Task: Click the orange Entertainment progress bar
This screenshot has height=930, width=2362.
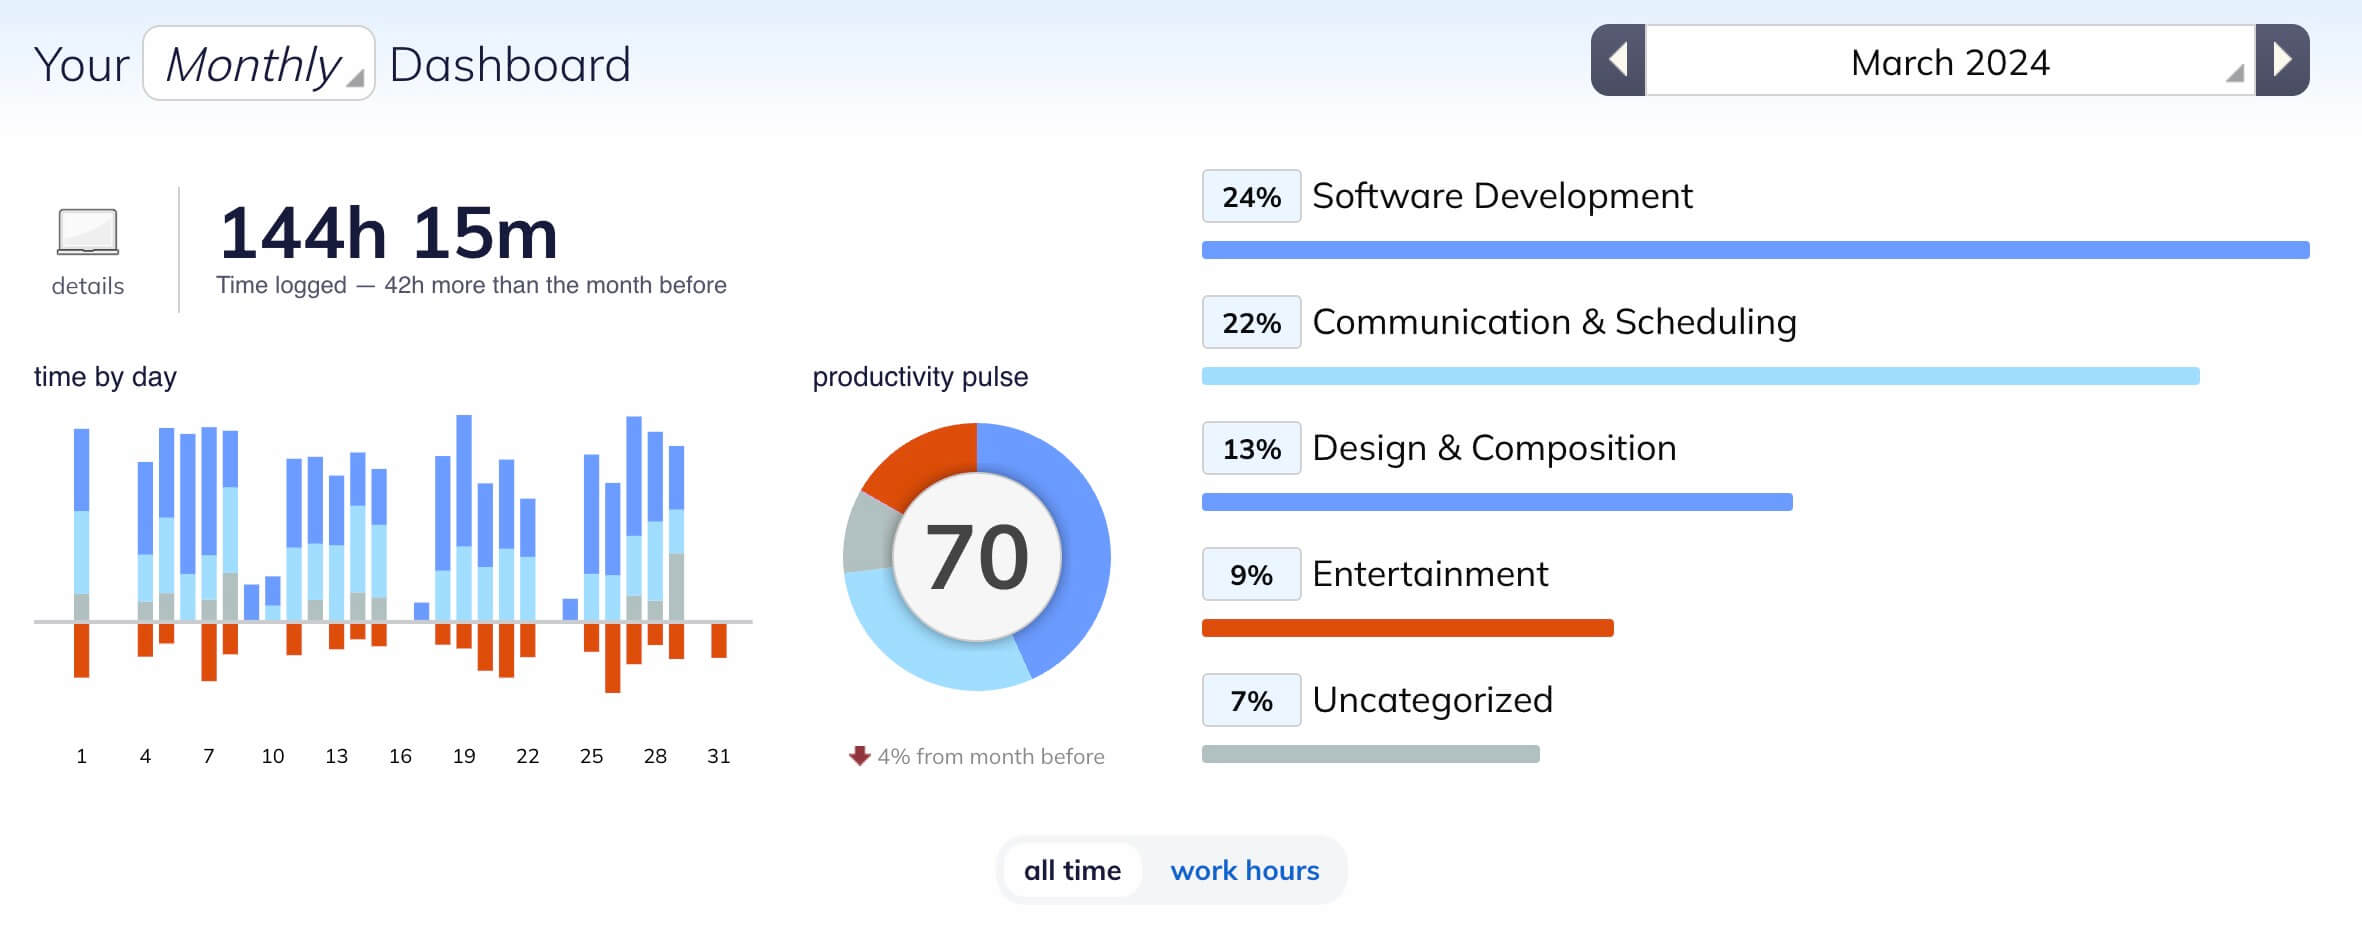Action: [x=1407, y=628]
